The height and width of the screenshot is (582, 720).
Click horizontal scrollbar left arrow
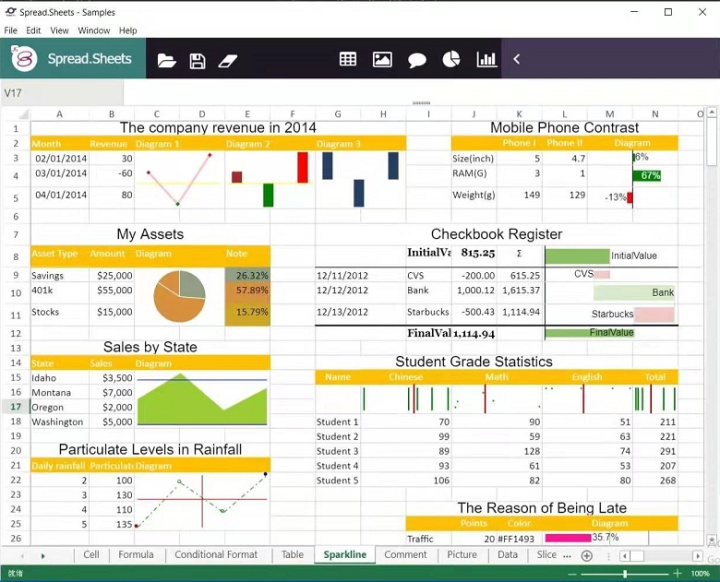(624, 556)
